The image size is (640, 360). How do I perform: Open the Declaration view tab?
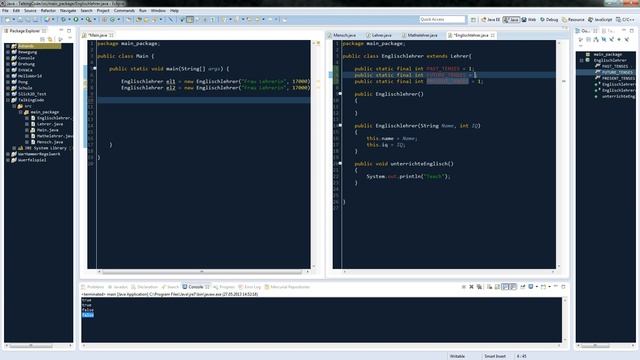coord(144,287)
